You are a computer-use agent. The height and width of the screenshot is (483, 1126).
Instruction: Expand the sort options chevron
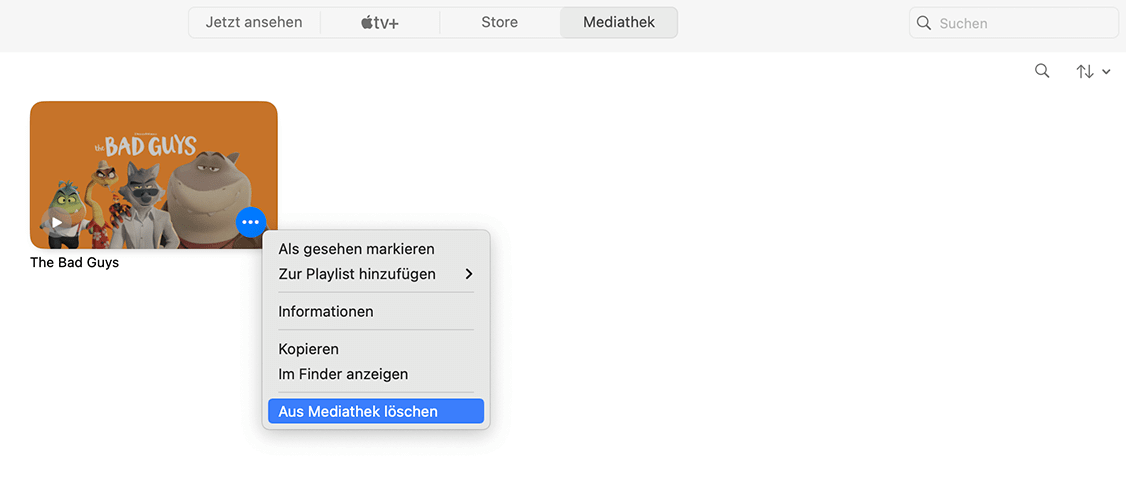point(1106,72)
